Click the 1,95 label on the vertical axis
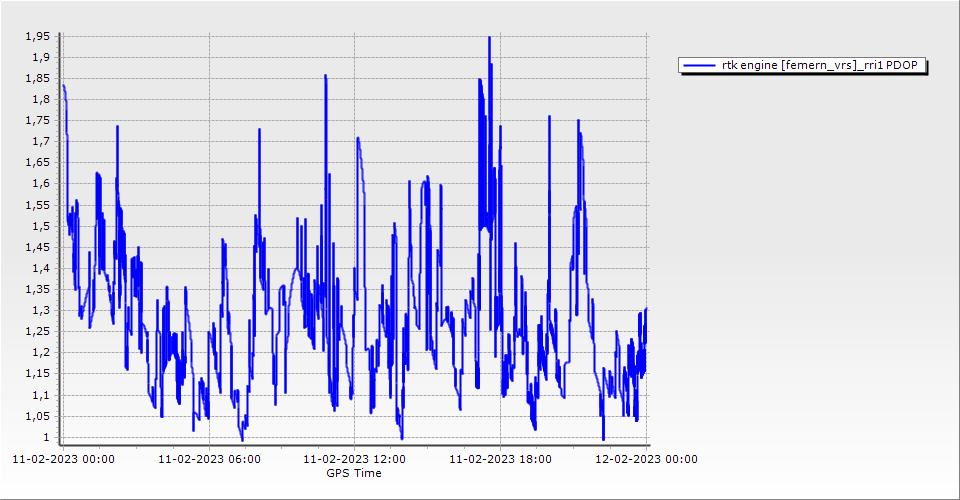The height and width of the screenshot is (500, 960). point(39,36)
